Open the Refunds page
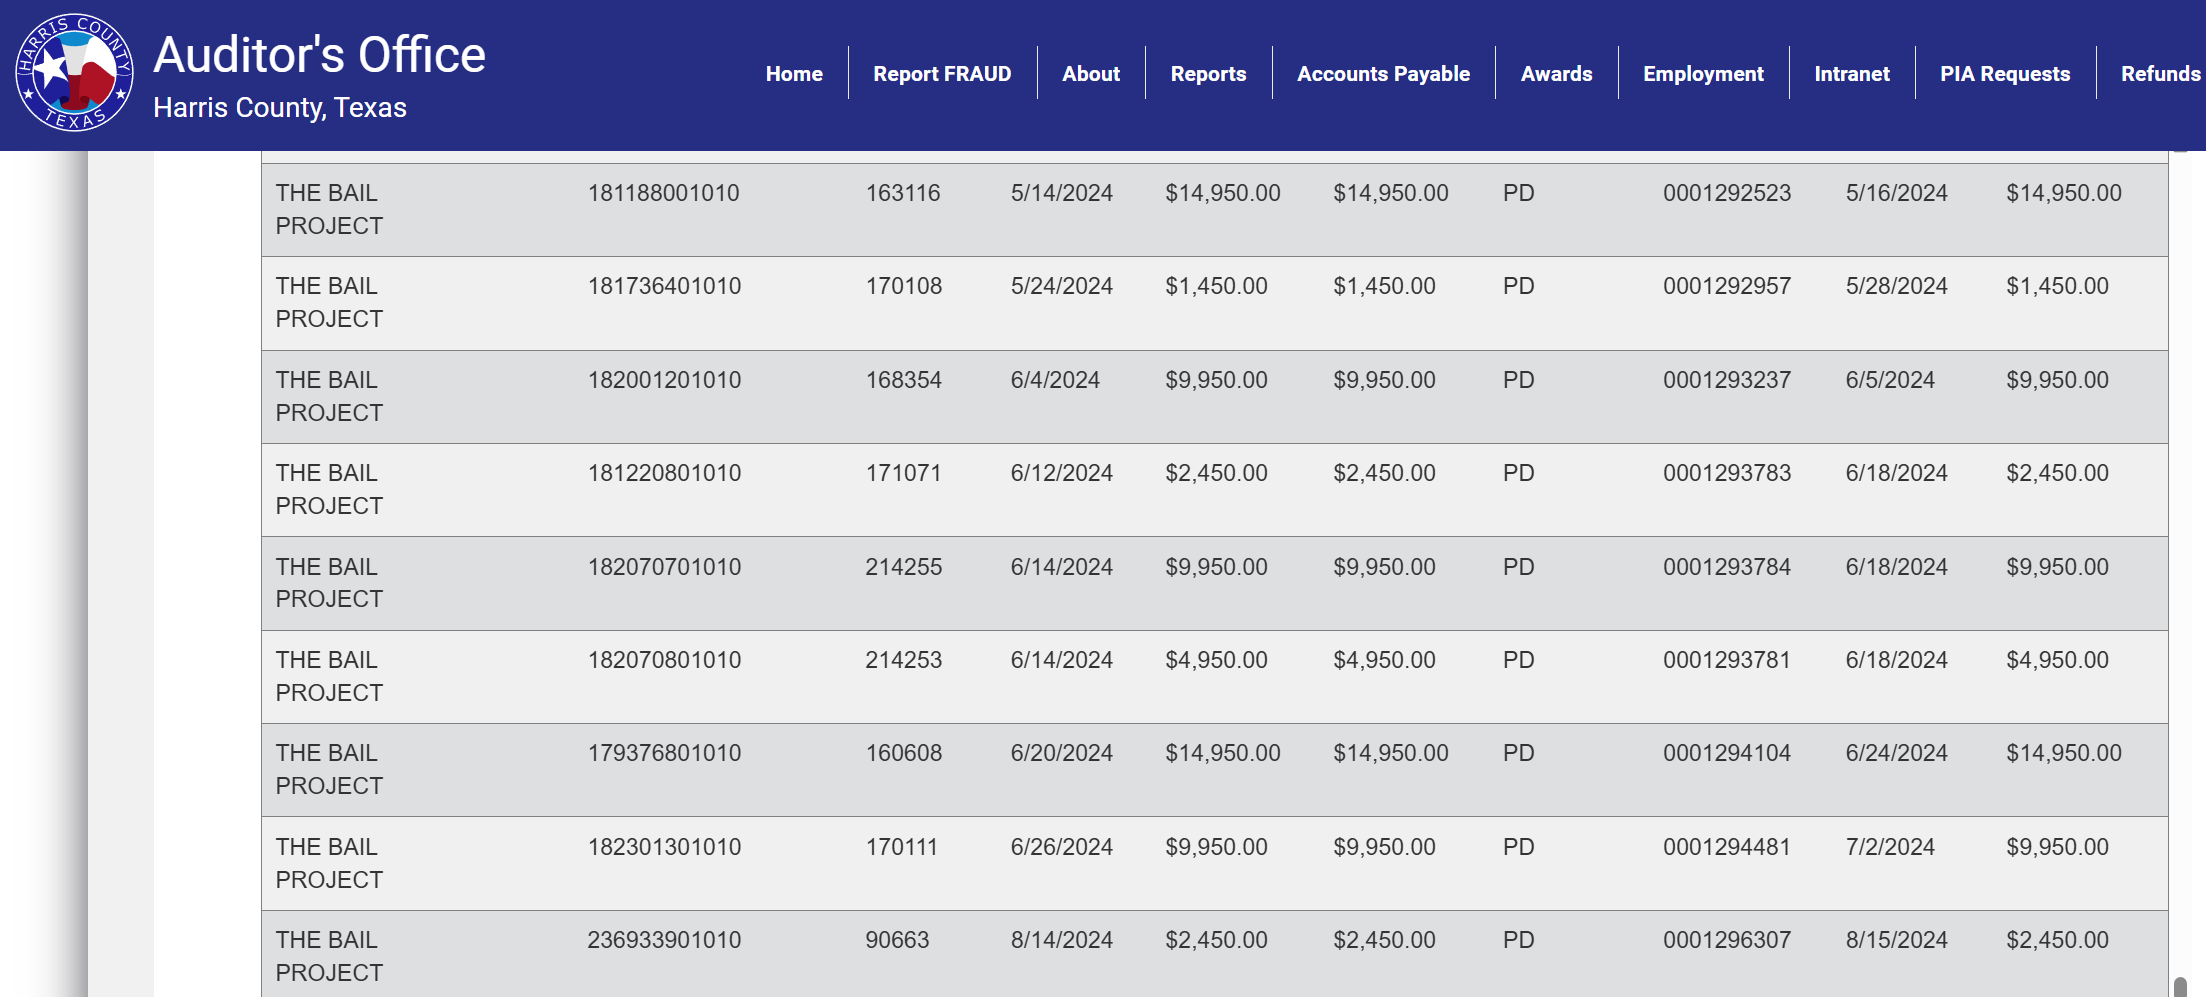Viewport: 2206px width, 997px height. pyautogui.click(x=2160, y=73)
